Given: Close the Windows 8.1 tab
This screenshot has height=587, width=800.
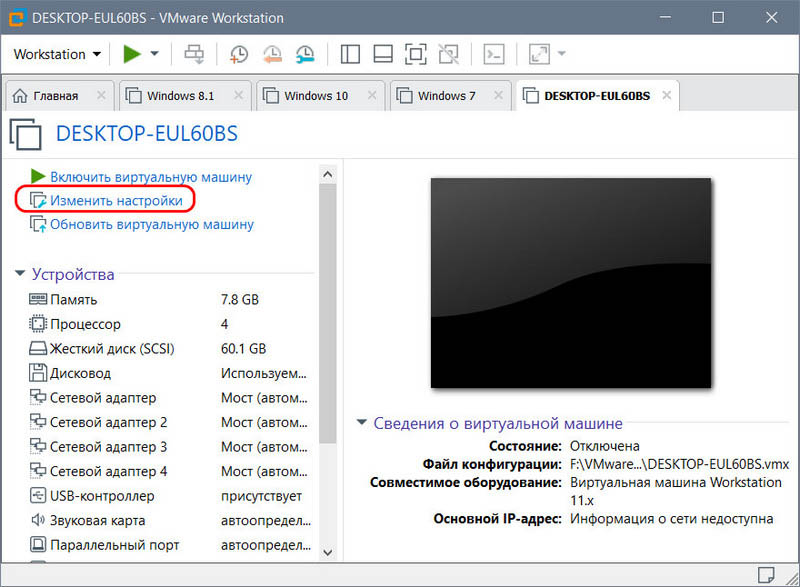Looking at the screenshot, I should (238, 95).
